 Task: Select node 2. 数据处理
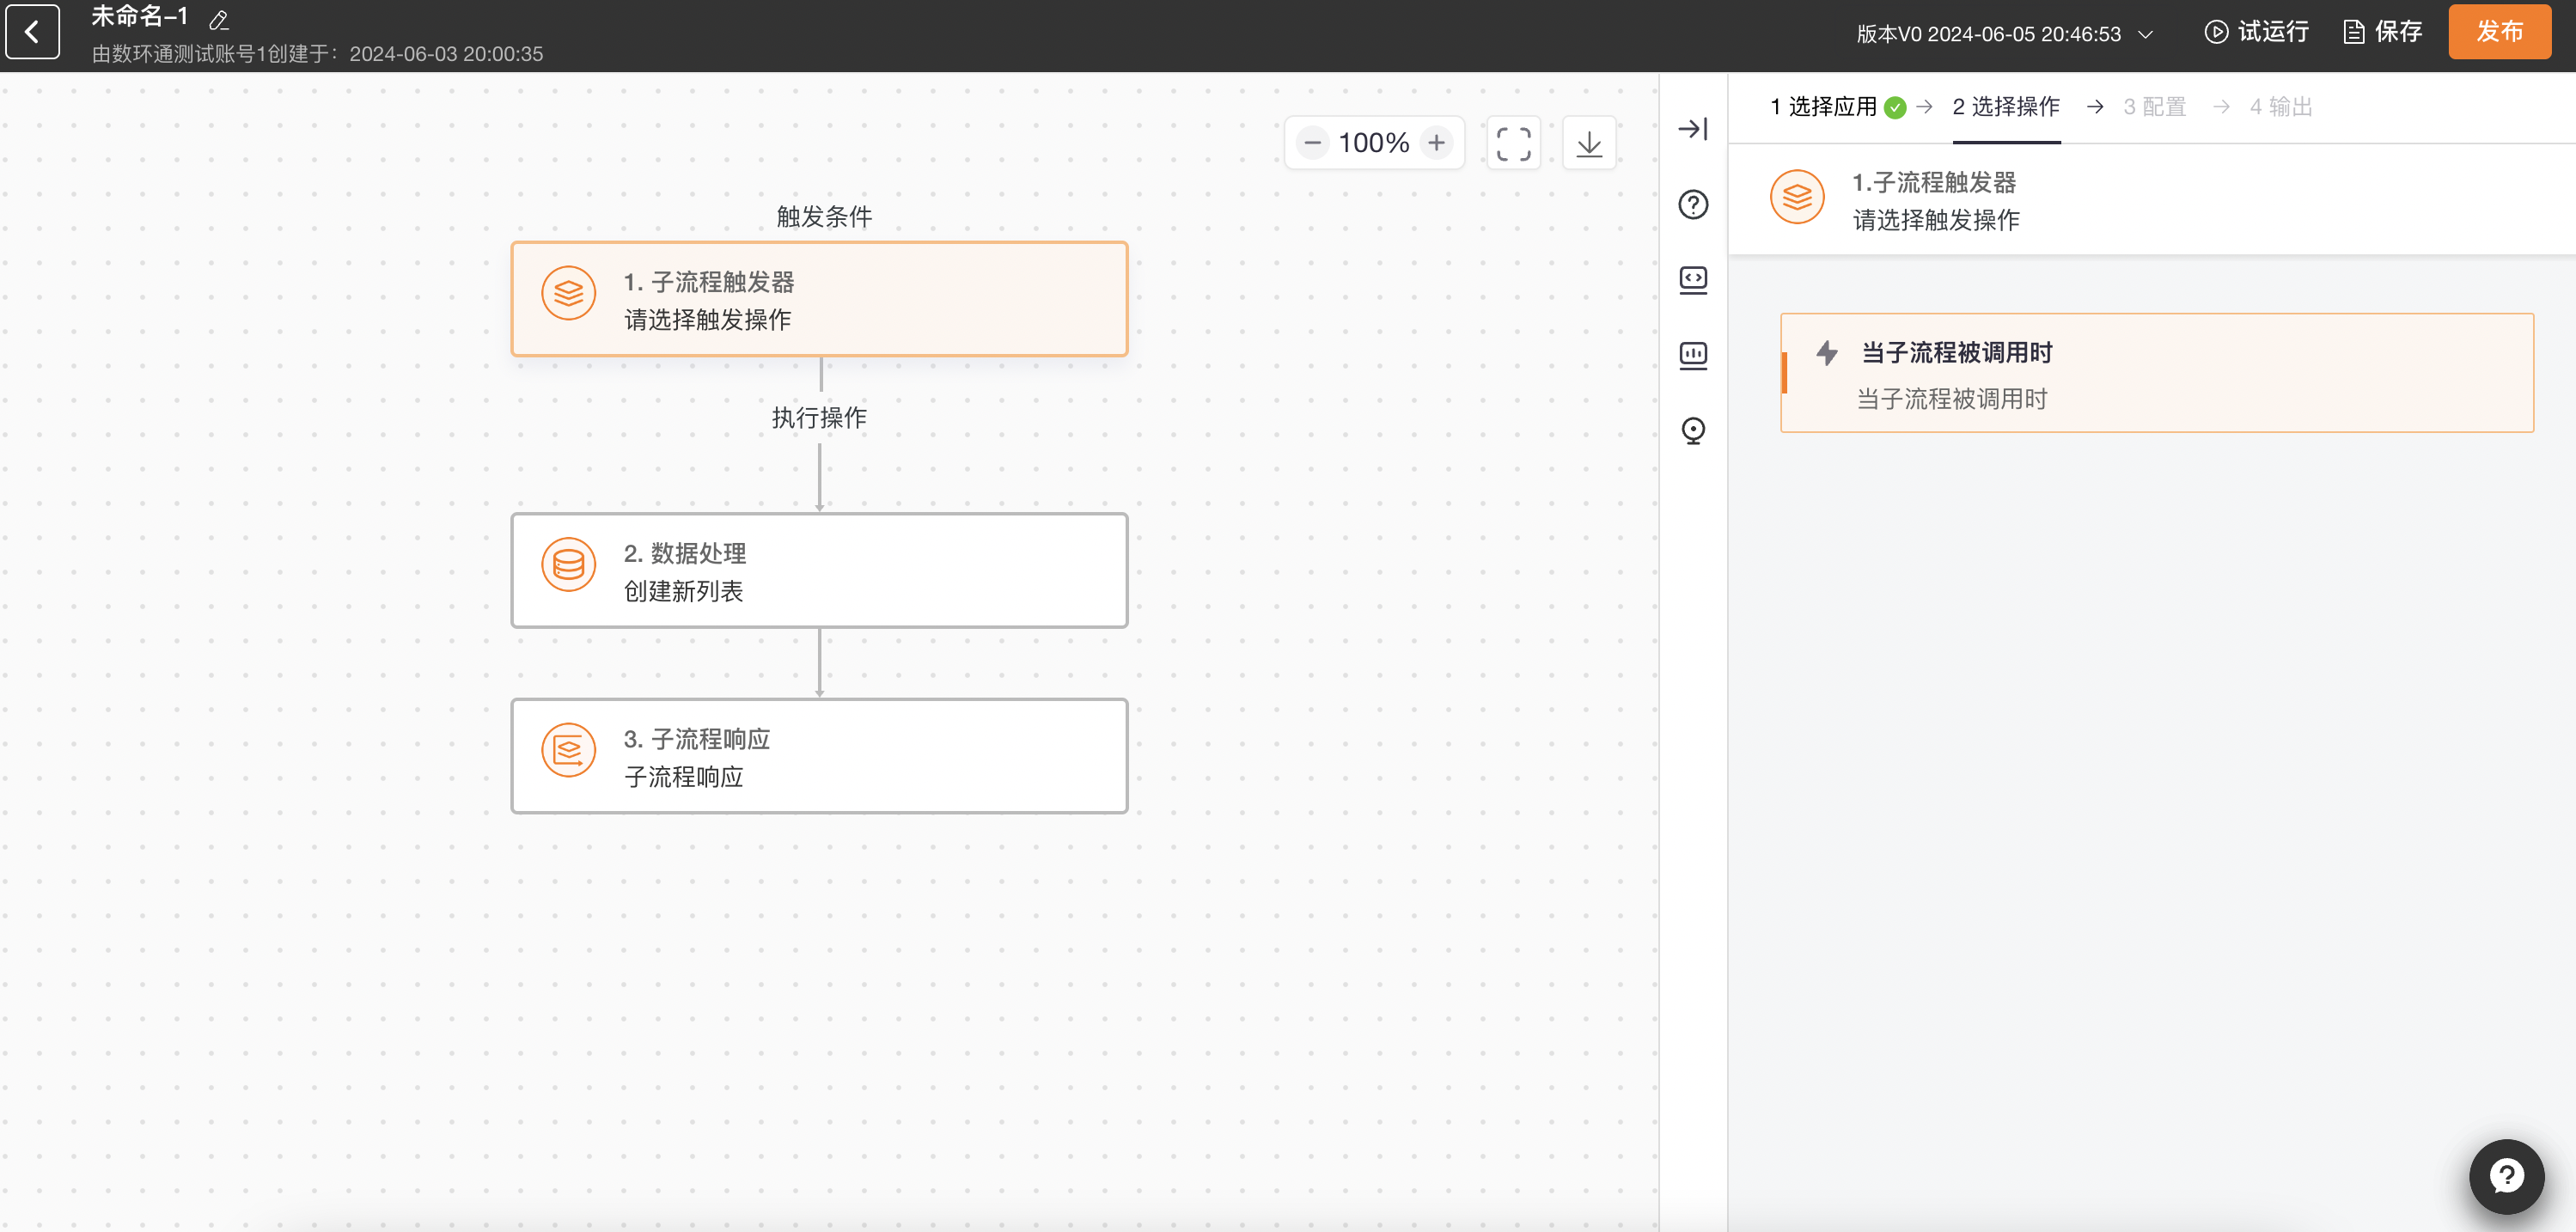819,571
